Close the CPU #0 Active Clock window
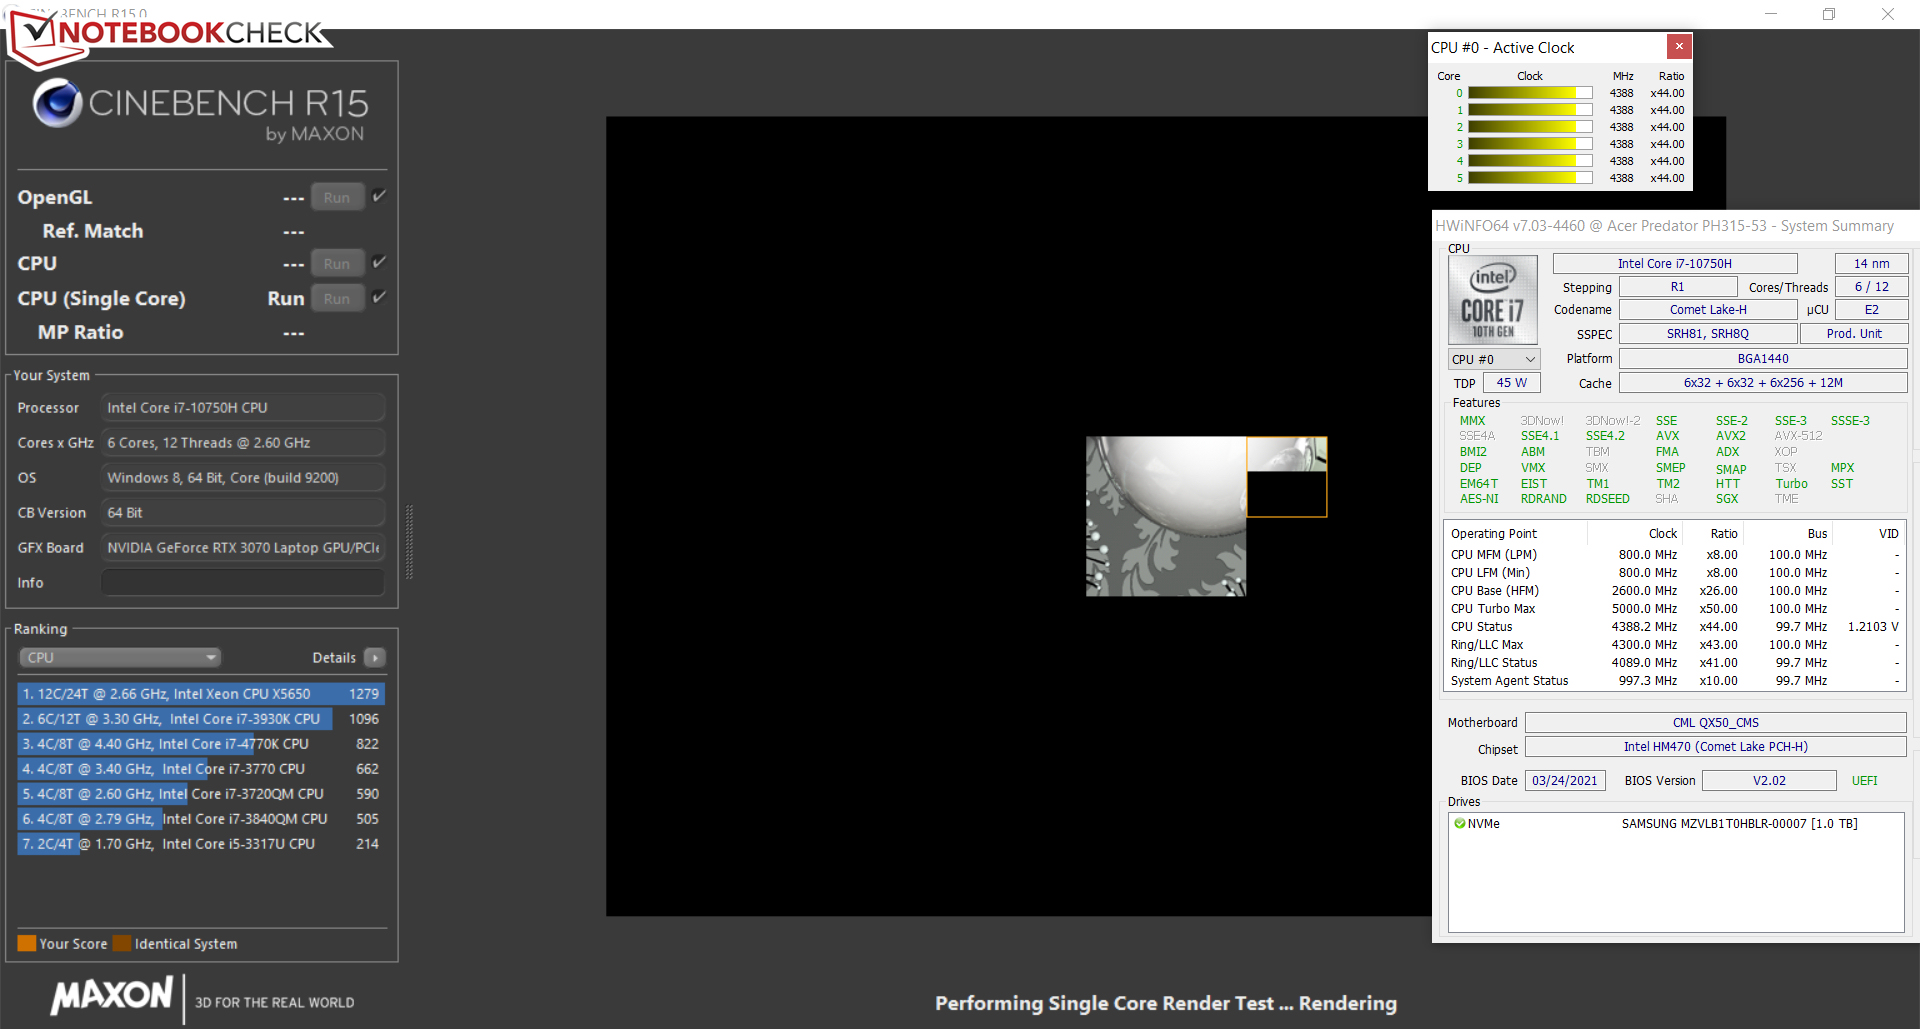The width and height of the screenshot is (1920, 1029). coord(1679,46)
